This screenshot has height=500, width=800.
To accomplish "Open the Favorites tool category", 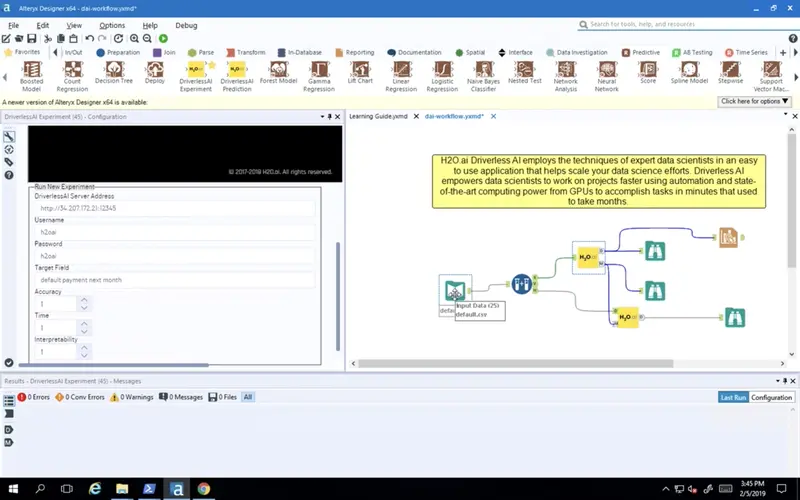I will click(22, 52).
